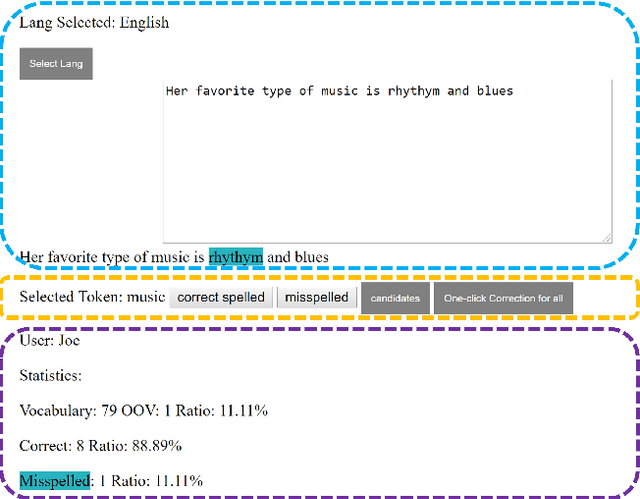Mark the selected token as misspelled
This screenshot has height=499, width=640.
316,298
